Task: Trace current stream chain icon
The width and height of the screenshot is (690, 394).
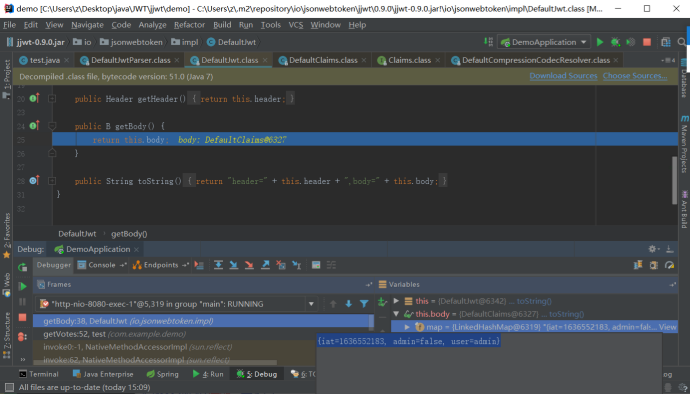Action: pyautogui.click(x=331, y=265)
